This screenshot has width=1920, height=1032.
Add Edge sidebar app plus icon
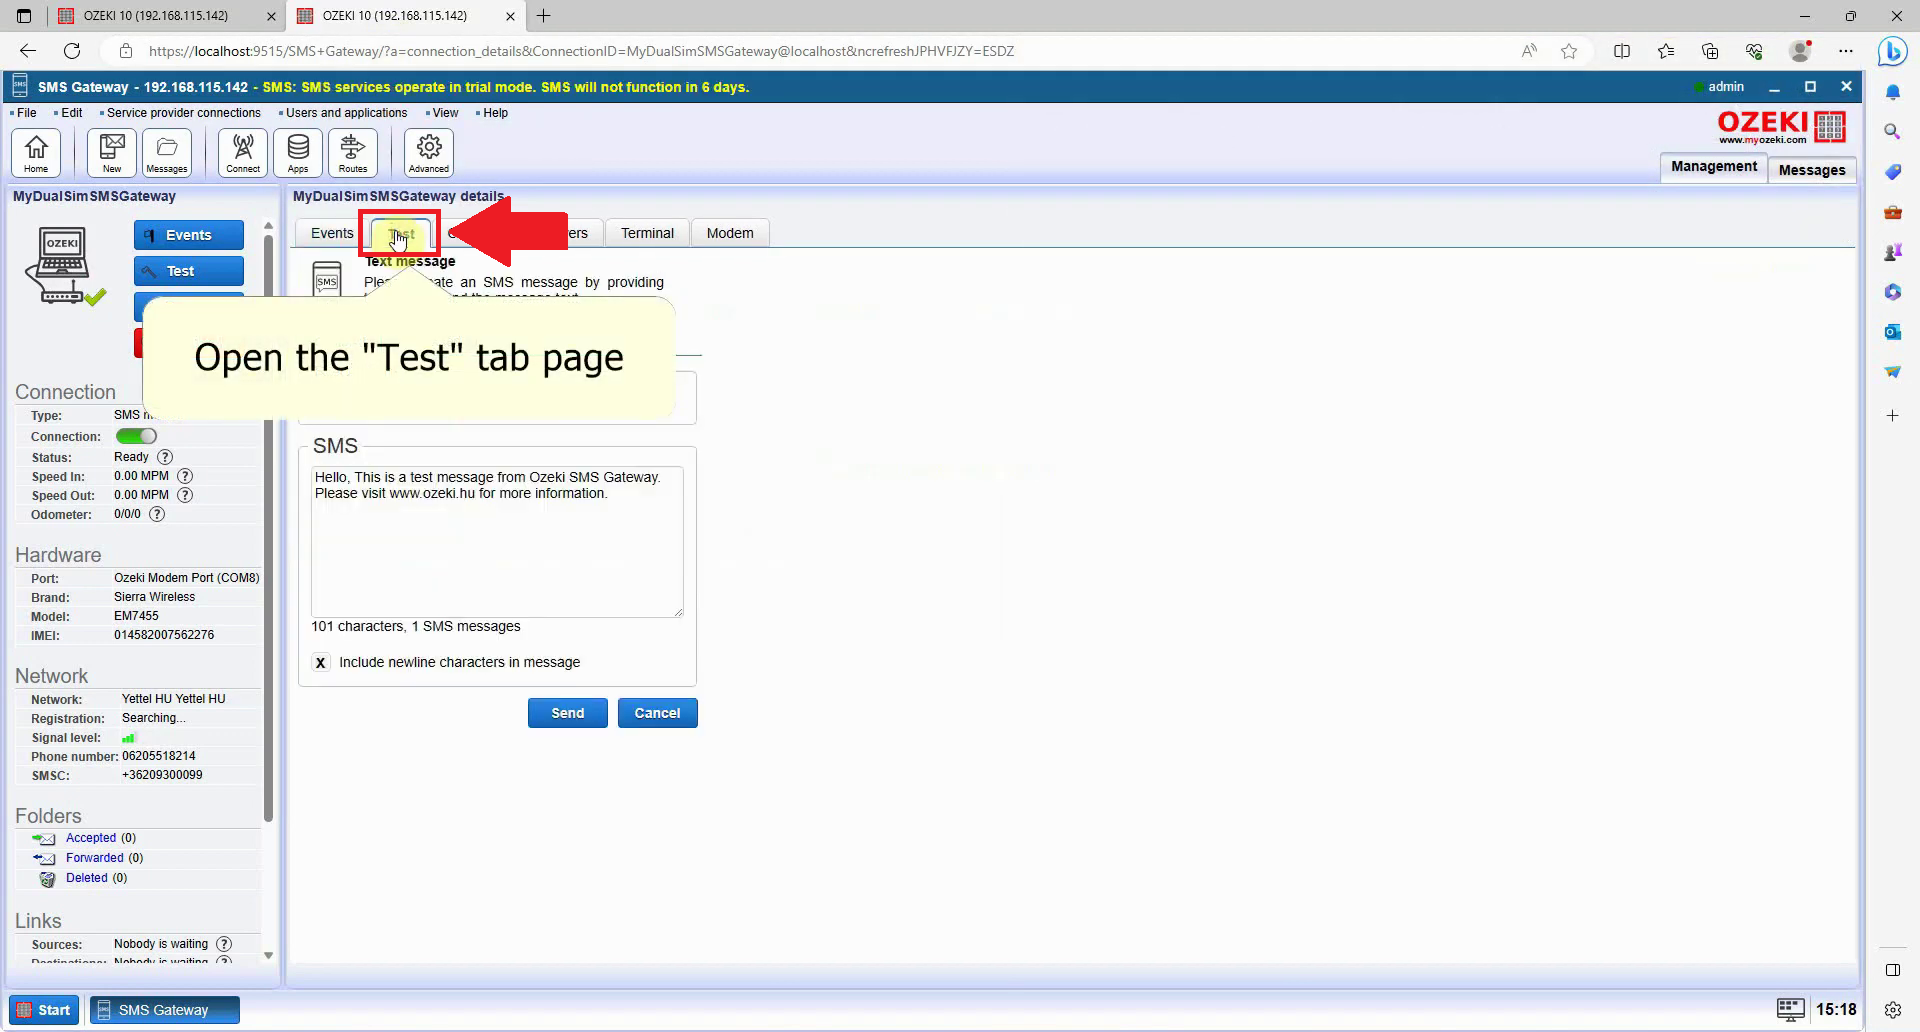tap(1892, 415)
